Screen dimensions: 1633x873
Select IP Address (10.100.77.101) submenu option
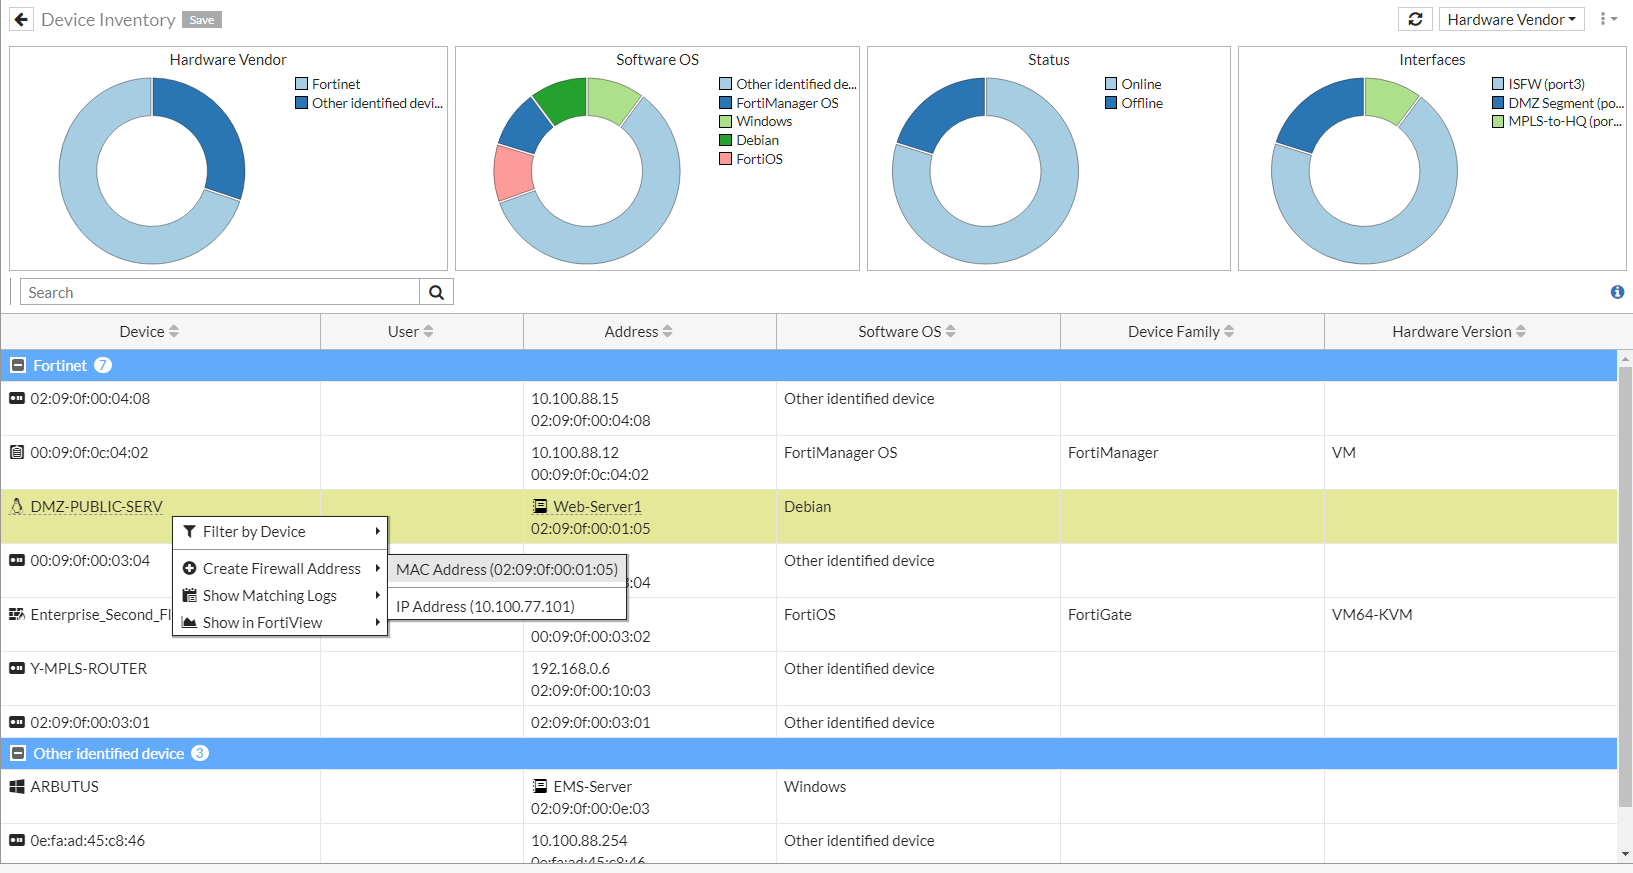pos(507,606)
